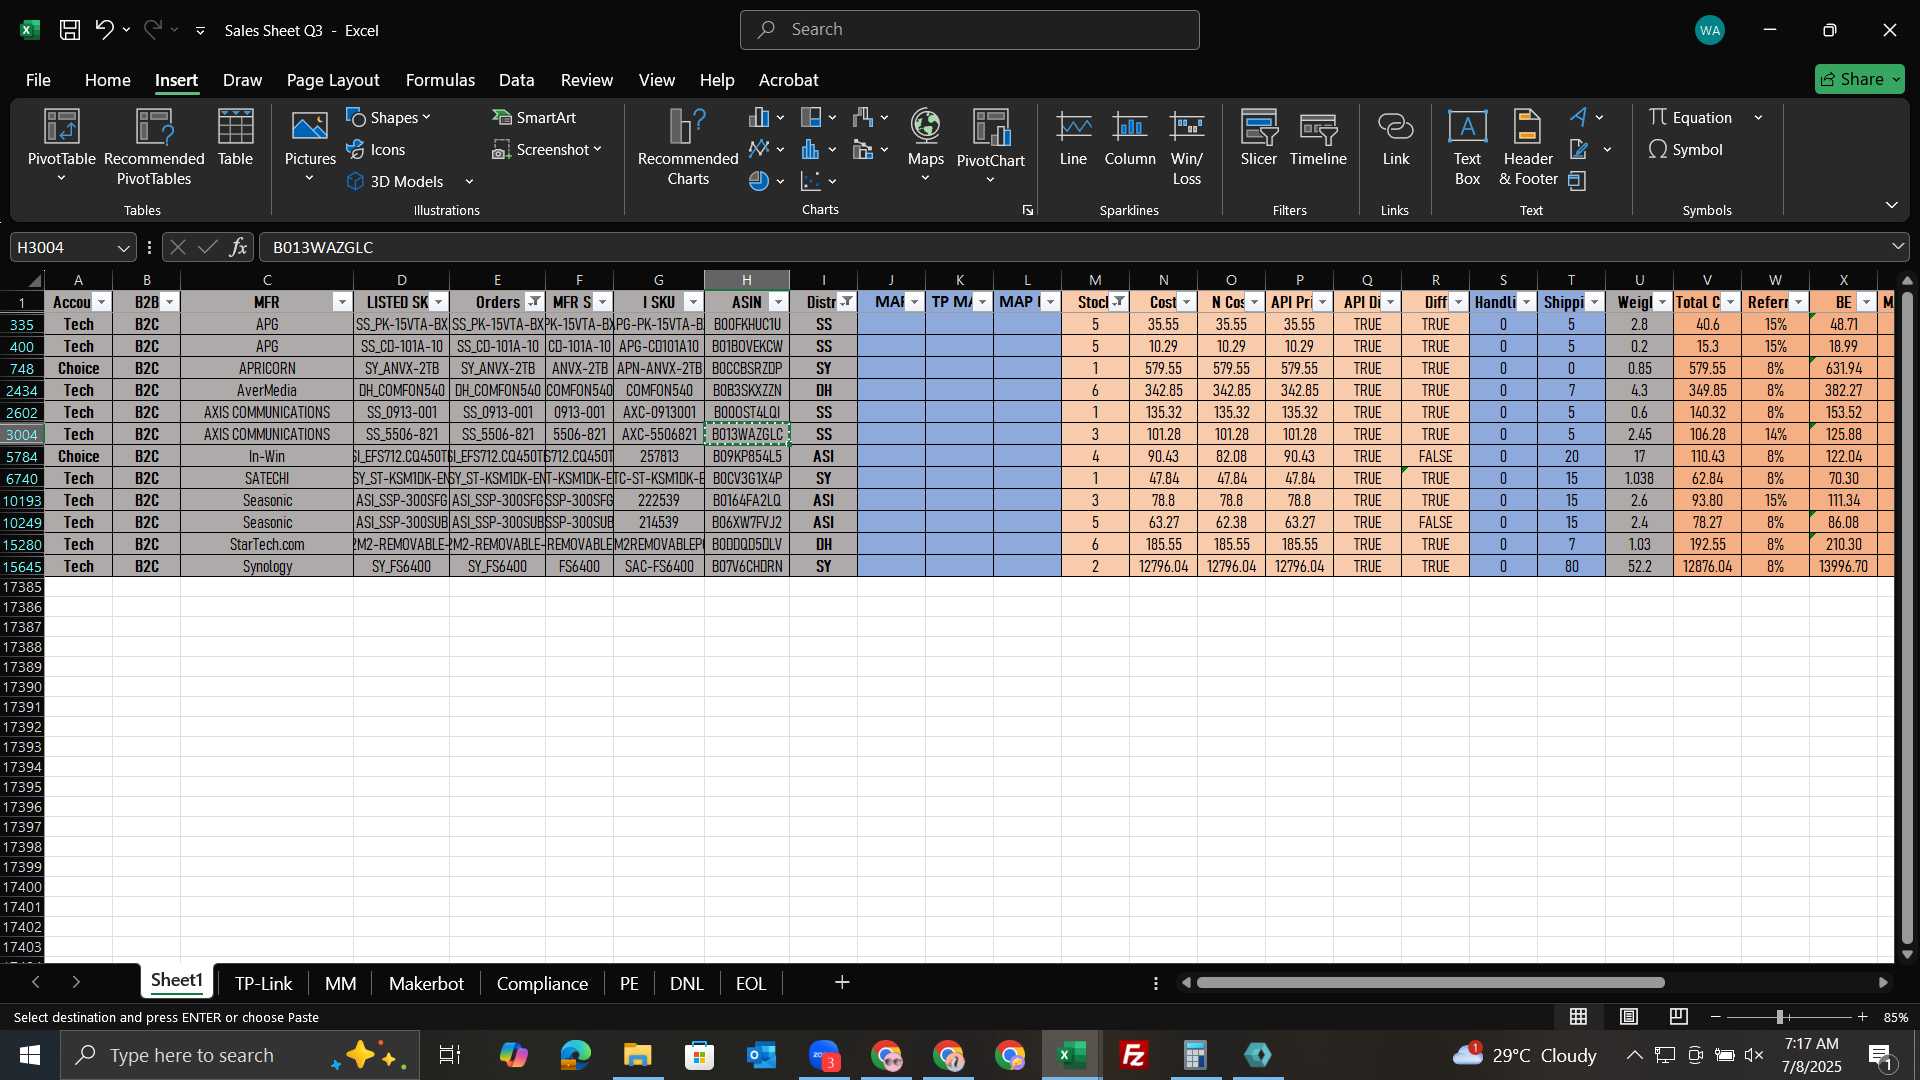Insert Header & Footer
Viewport: 1920px width, 1080px height.
point(1528,148)
